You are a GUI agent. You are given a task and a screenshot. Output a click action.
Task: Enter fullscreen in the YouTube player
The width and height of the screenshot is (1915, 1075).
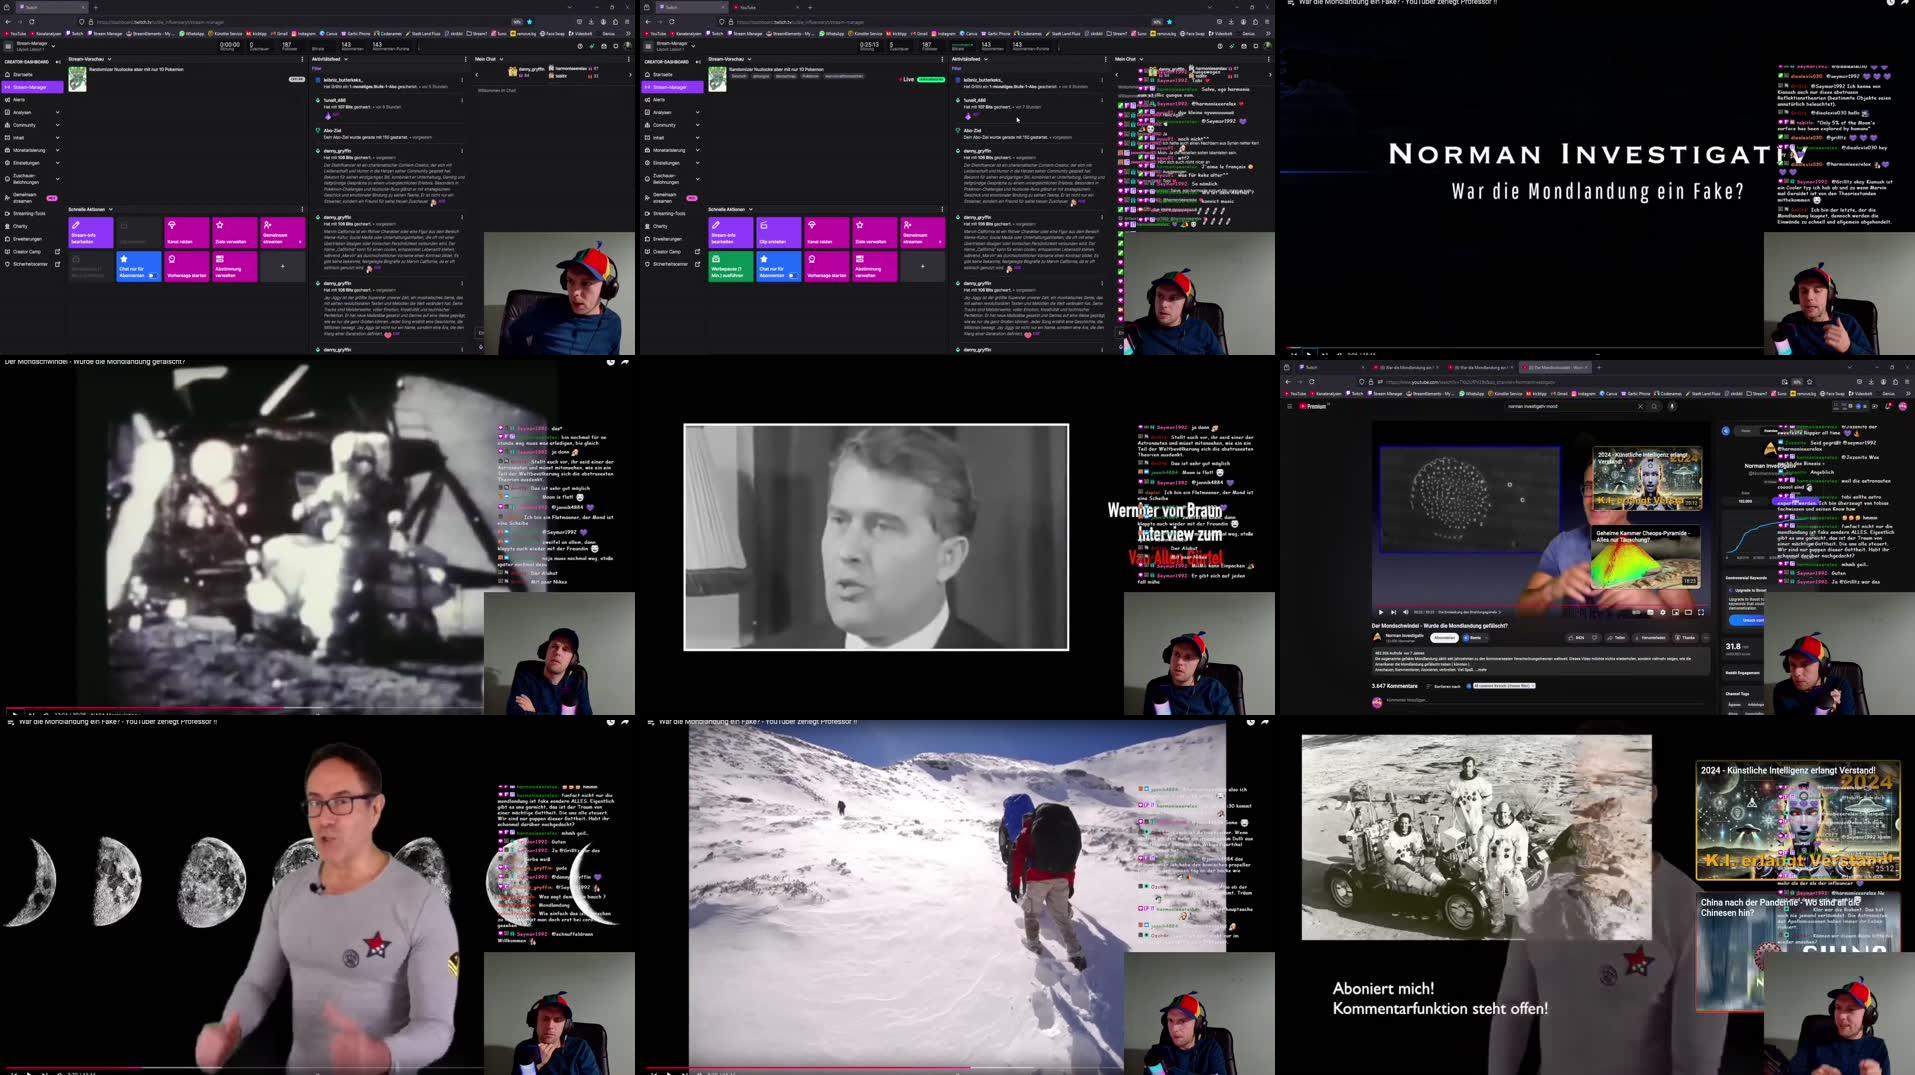[x=1701, y=612]
